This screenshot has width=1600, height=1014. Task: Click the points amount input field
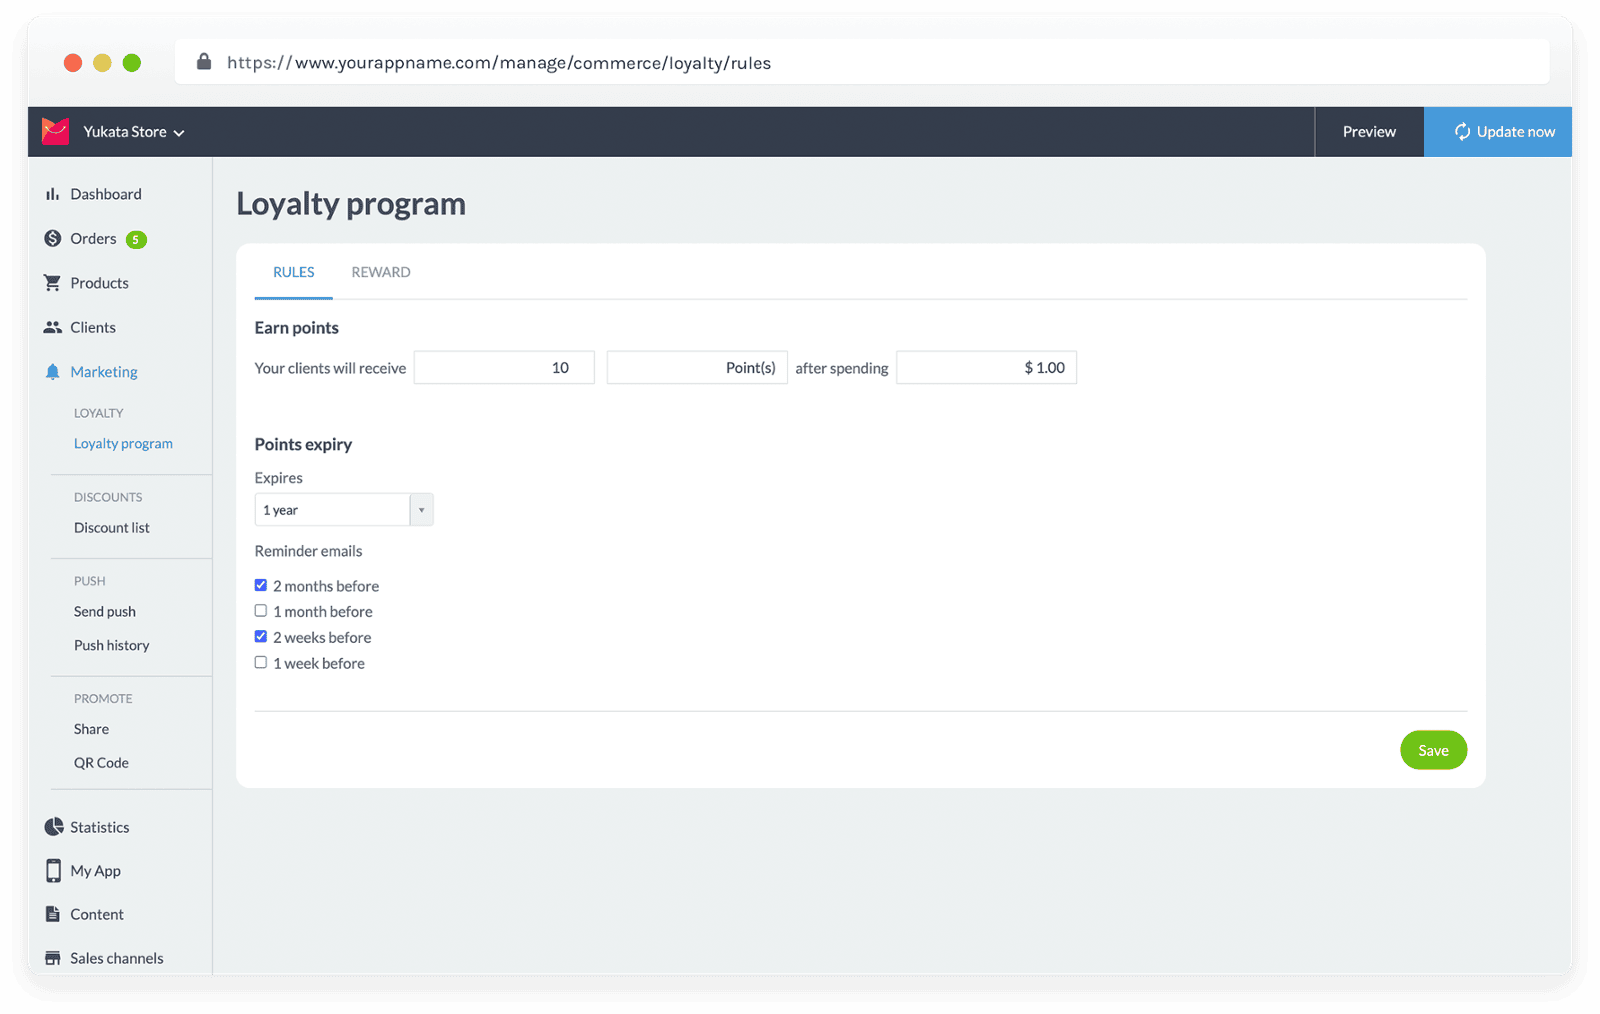(x=503, y=367)
